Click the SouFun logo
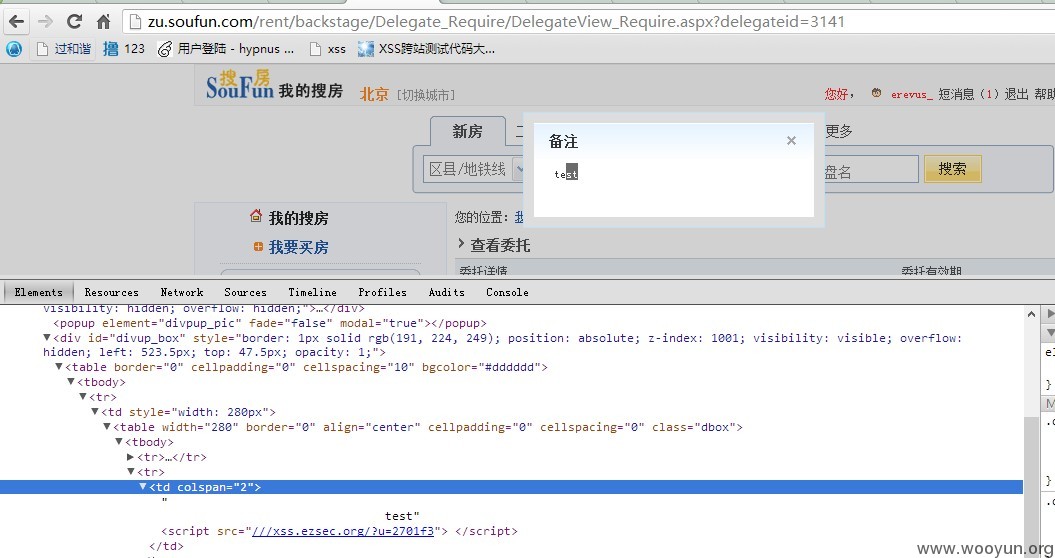 pyautogui.click(x=240, y=83)
